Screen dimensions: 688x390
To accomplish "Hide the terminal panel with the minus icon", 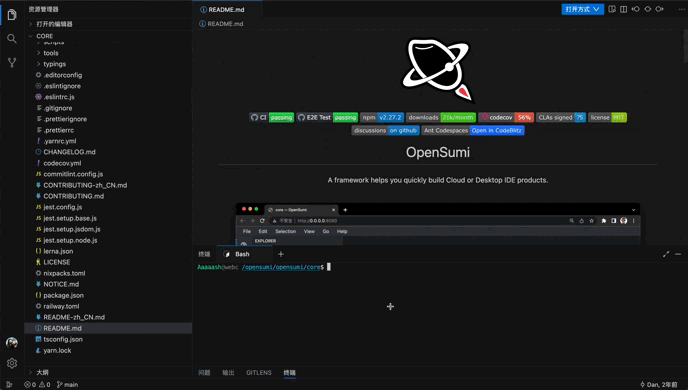I will [x=678, y=254].
